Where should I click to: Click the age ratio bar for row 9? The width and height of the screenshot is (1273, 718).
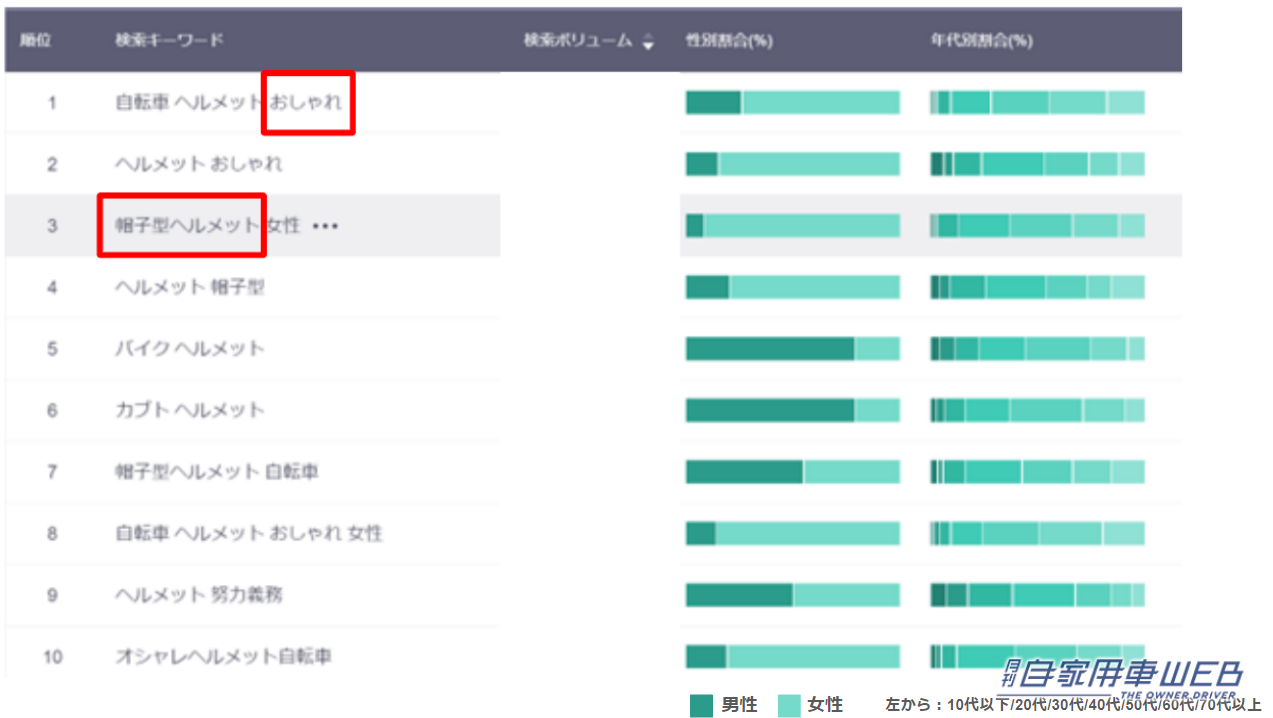click(x=1037, y=595)
